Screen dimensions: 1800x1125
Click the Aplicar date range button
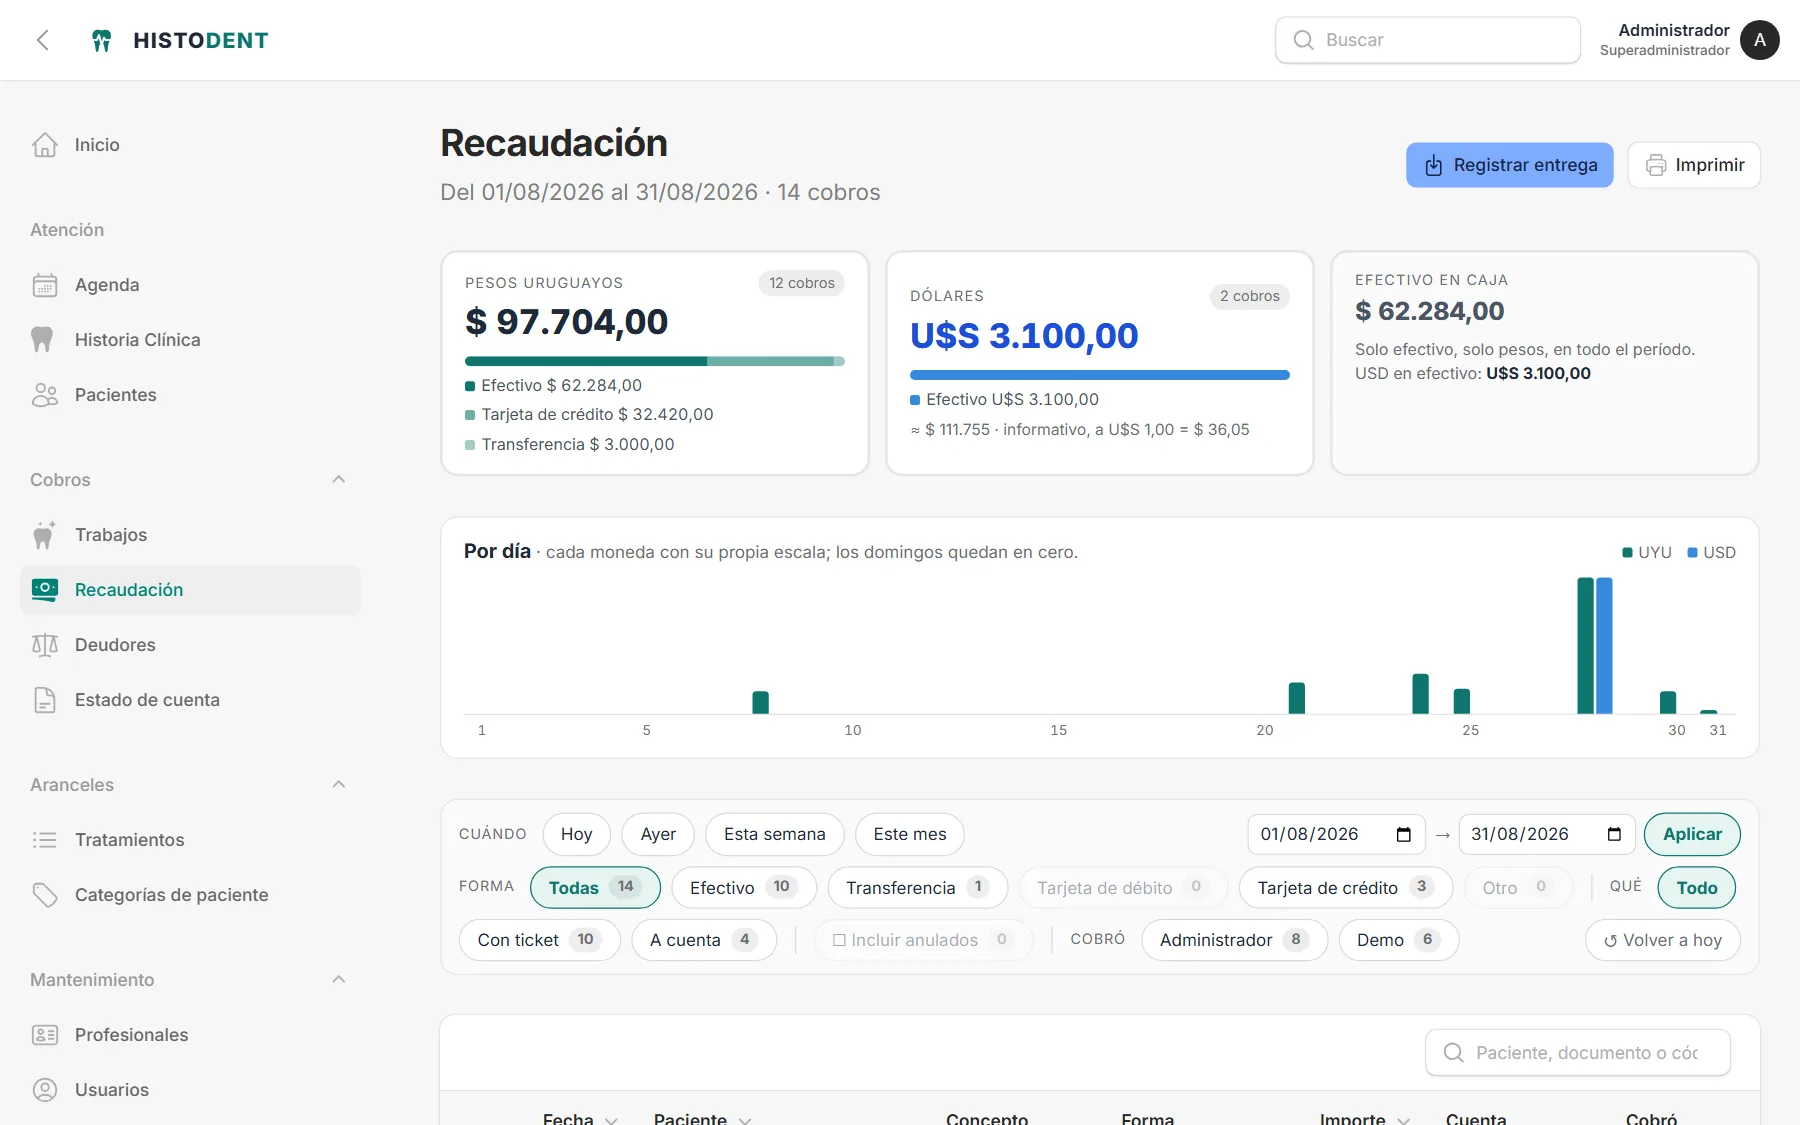(1692, 834)
